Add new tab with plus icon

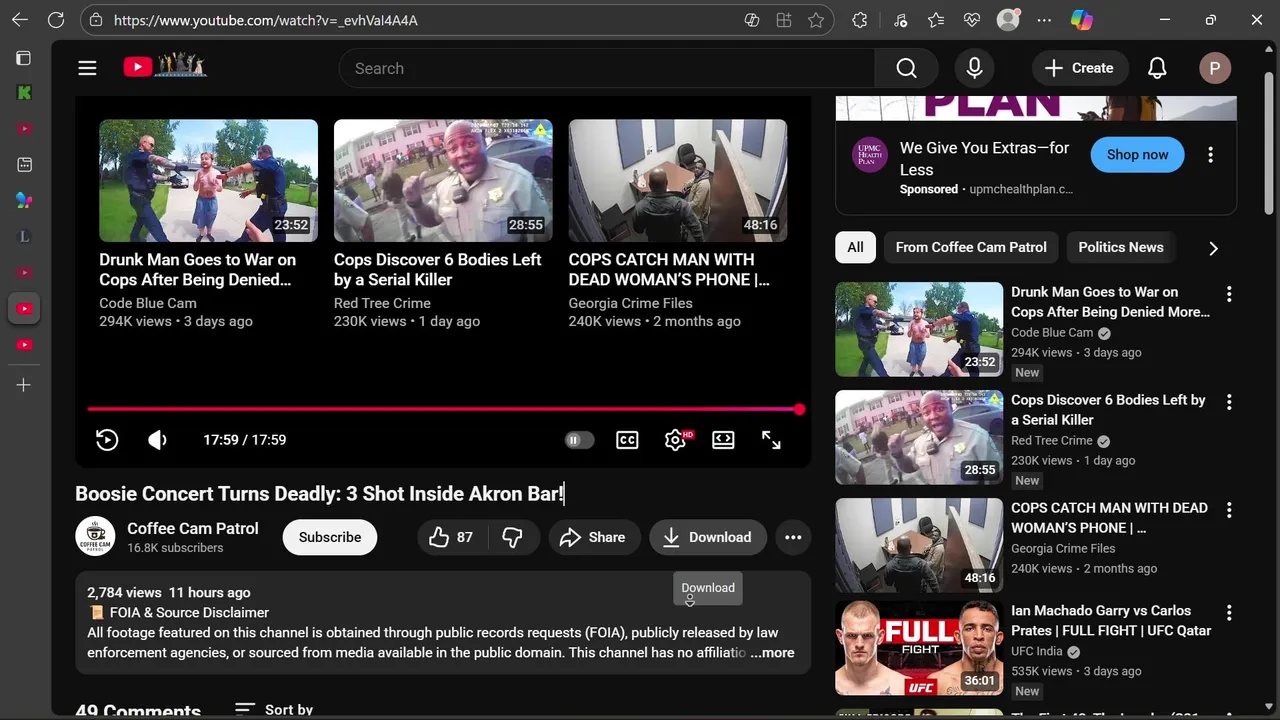[x=24, y=385]
